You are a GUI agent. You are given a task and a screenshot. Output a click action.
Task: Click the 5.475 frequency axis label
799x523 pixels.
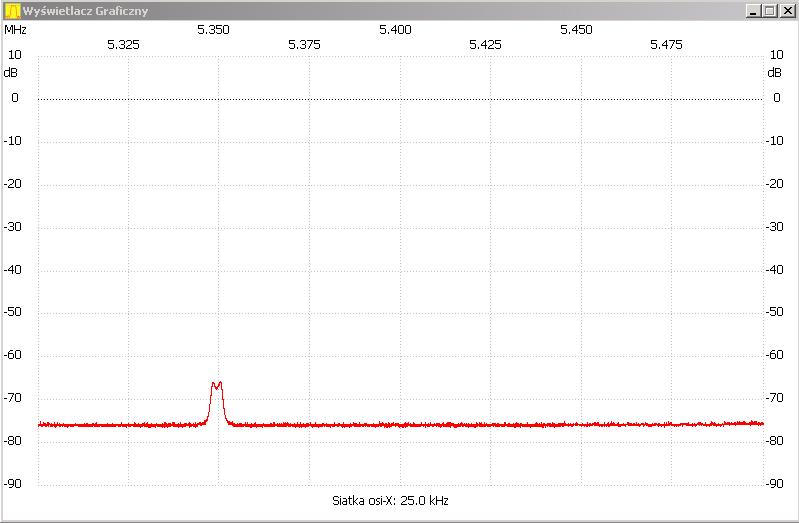point(666,44)
